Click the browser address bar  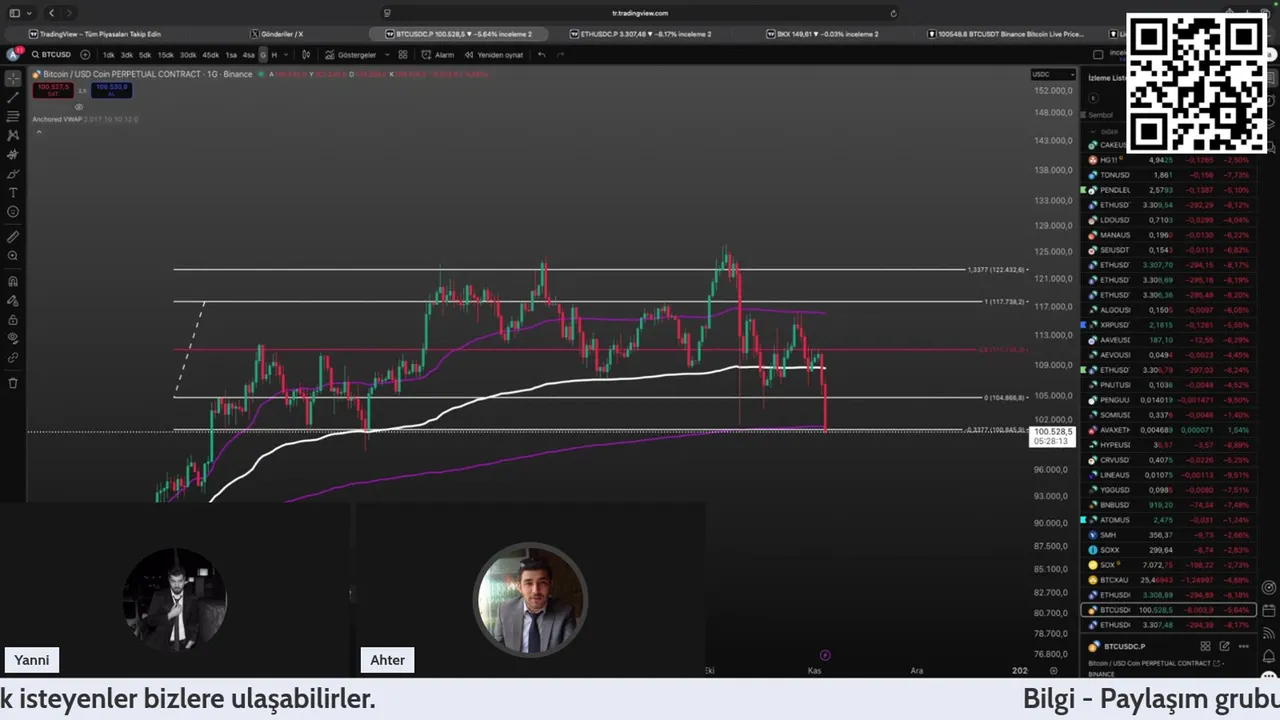tap(640, 13)
